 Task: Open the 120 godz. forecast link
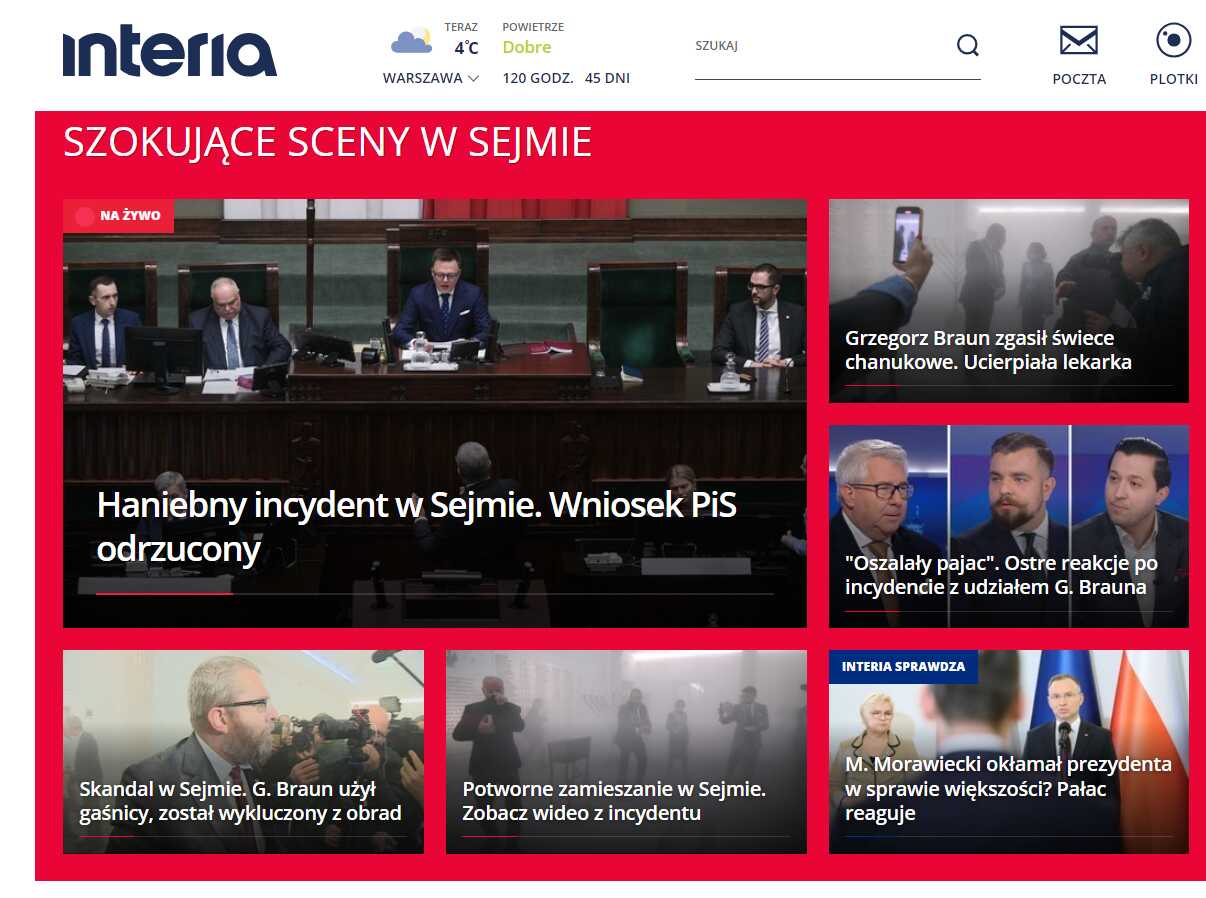click(538, 78)
